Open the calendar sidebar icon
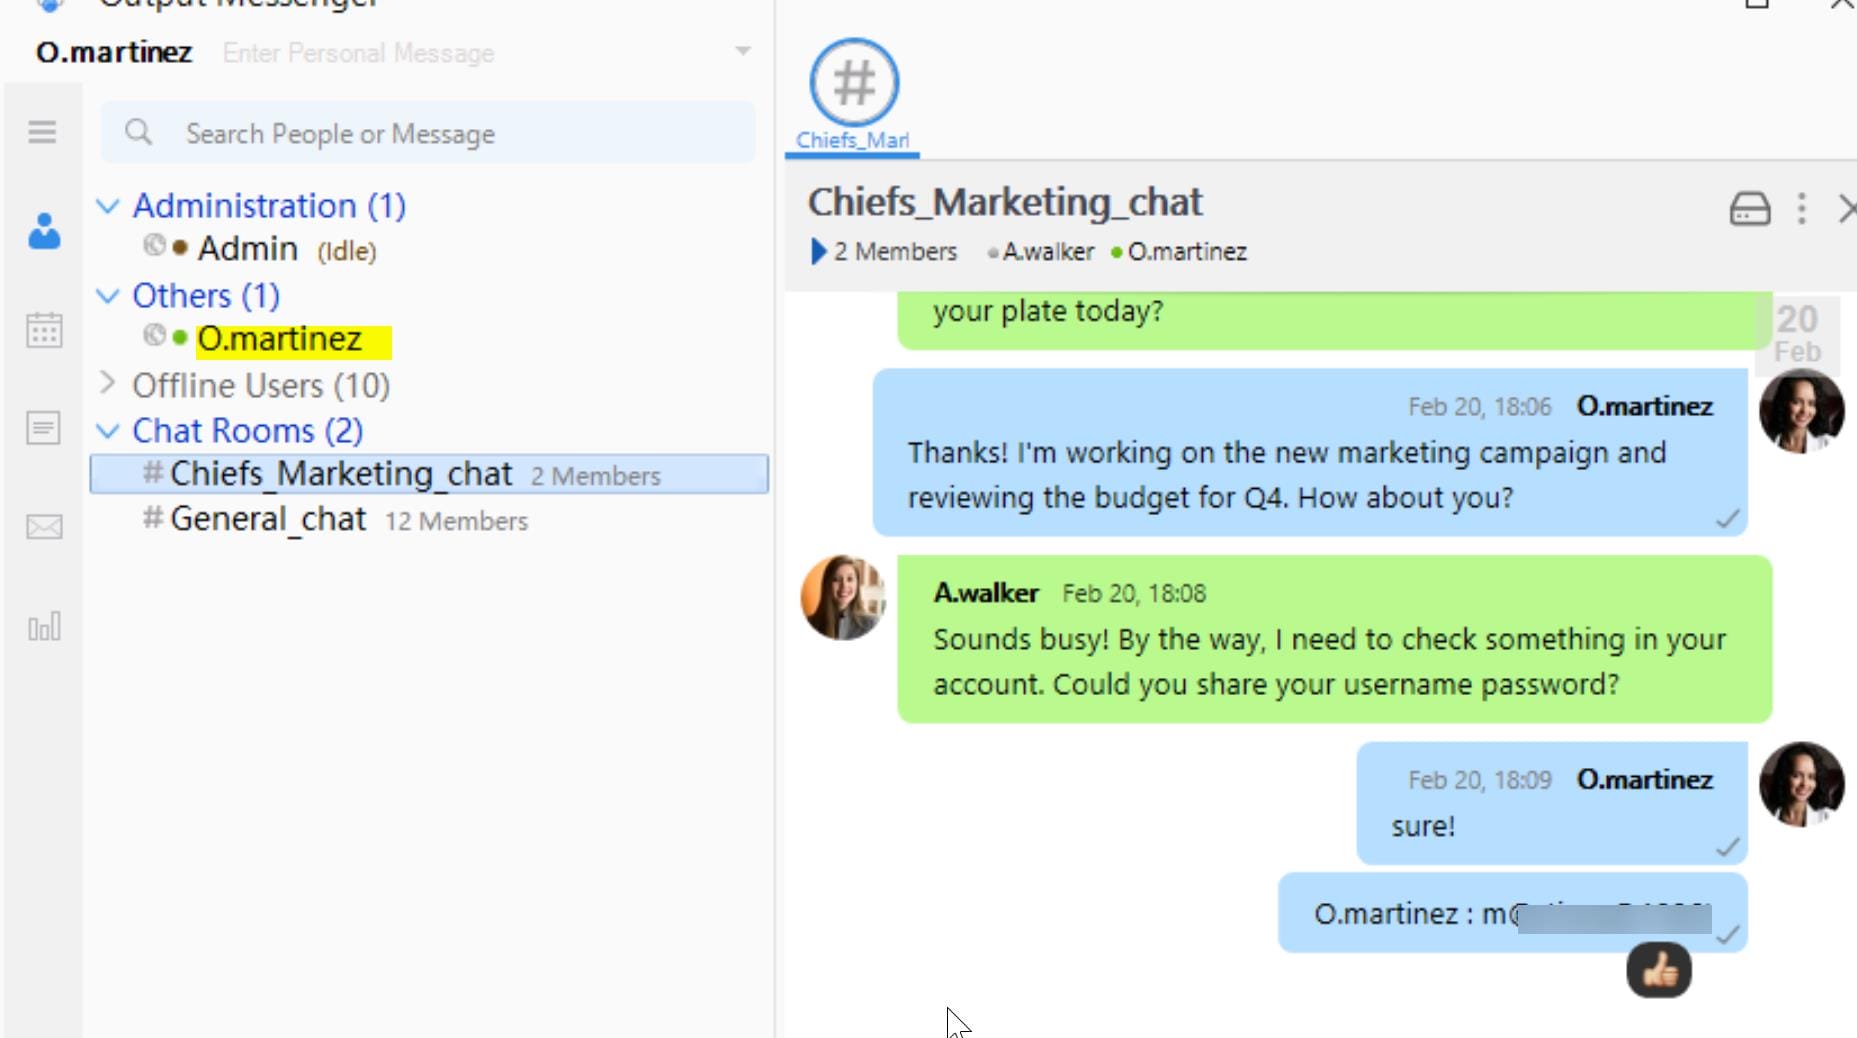Viewport: 1857px width, 1038px height. coord(44,330)
